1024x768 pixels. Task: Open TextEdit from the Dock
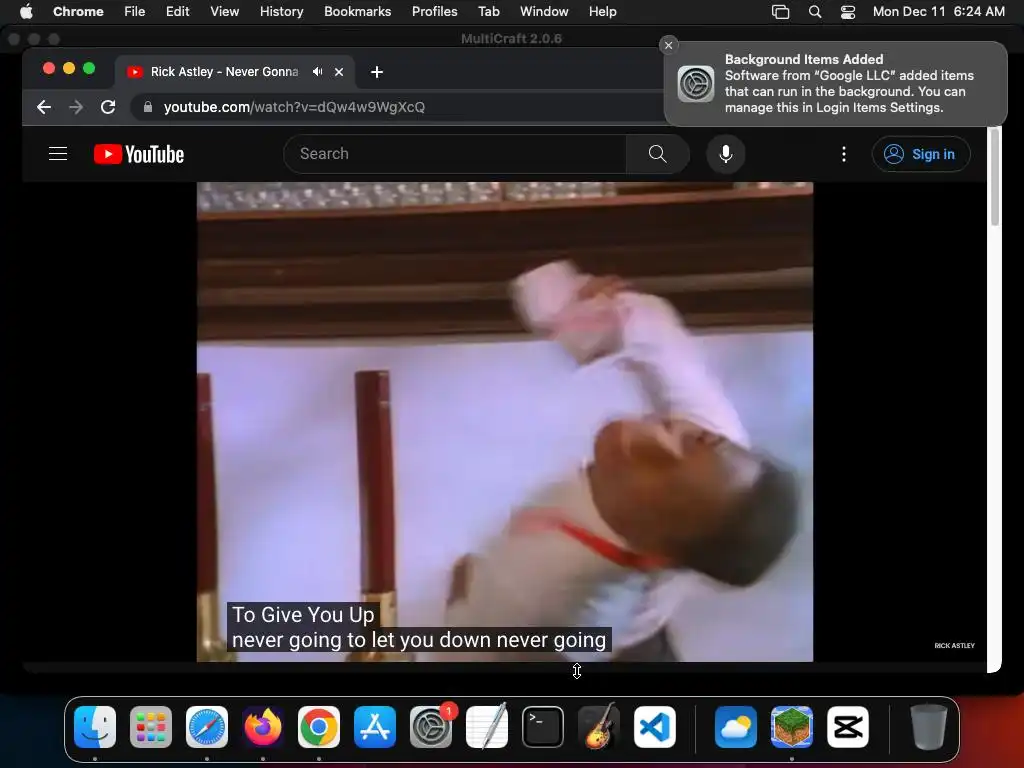click(x=487, y=727)
